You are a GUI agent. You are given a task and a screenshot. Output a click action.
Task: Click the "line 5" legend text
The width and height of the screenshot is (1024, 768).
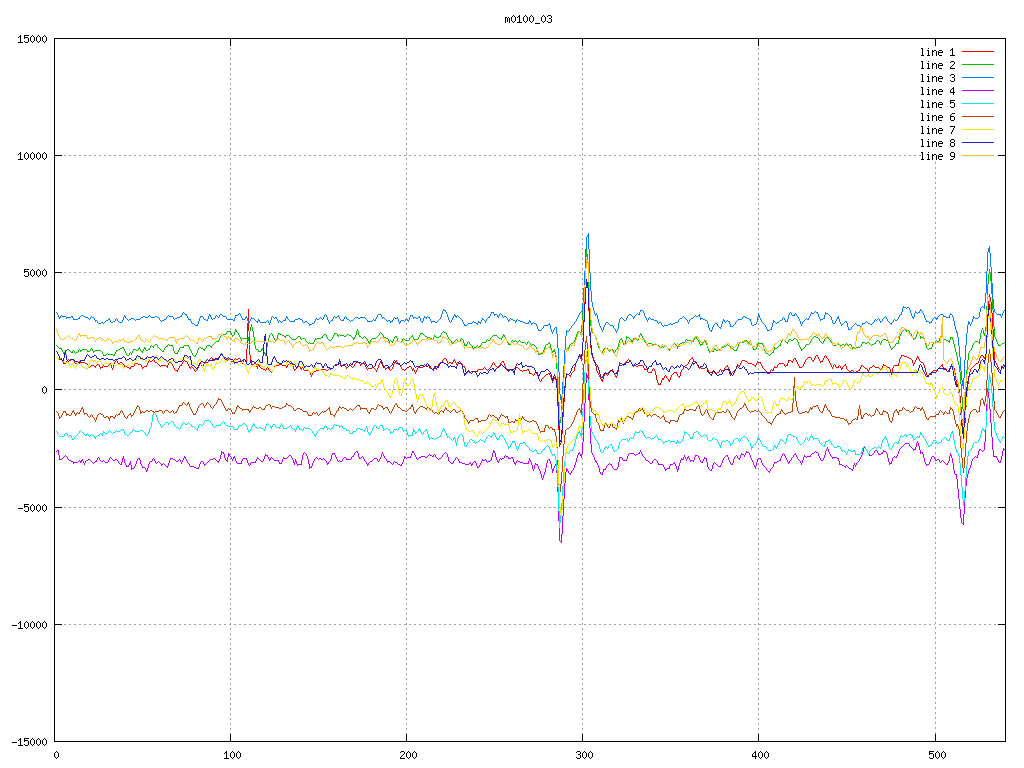click(x=937, y=104)
